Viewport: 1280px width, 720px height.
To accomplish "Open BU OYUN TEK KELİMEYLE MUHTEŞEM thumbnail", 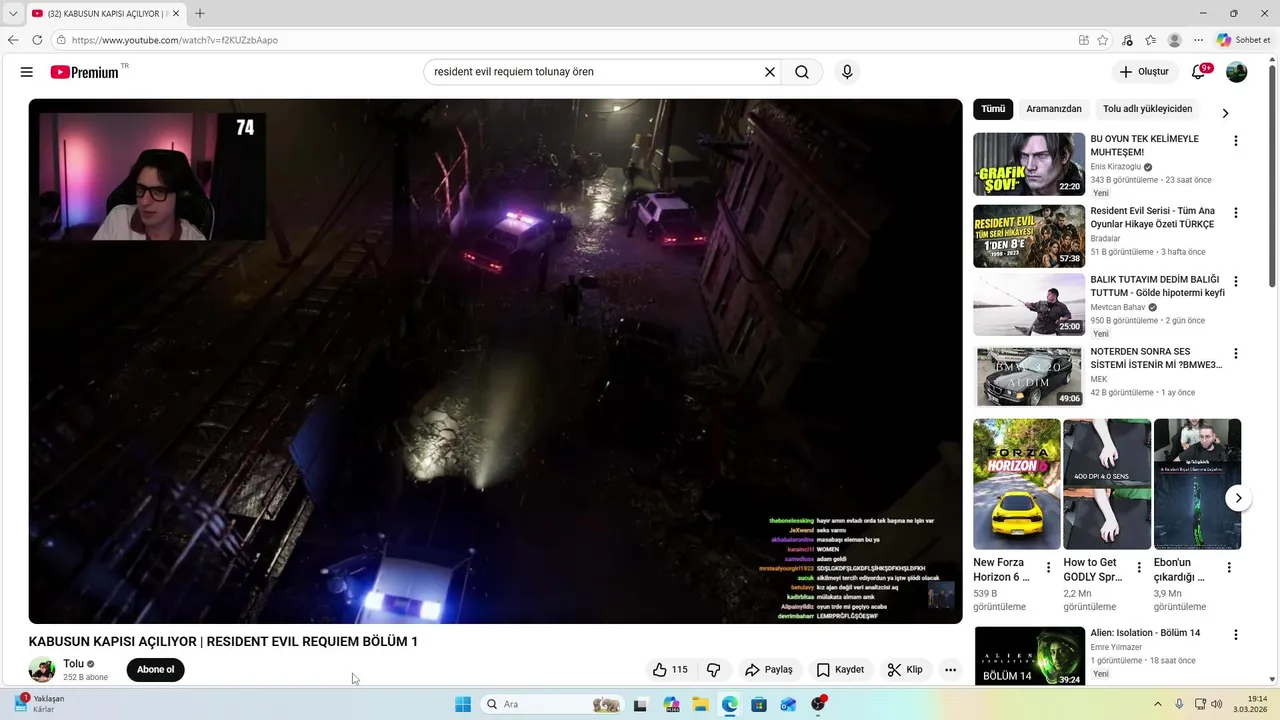I will pyautogui.click(x=1029, y=164).
